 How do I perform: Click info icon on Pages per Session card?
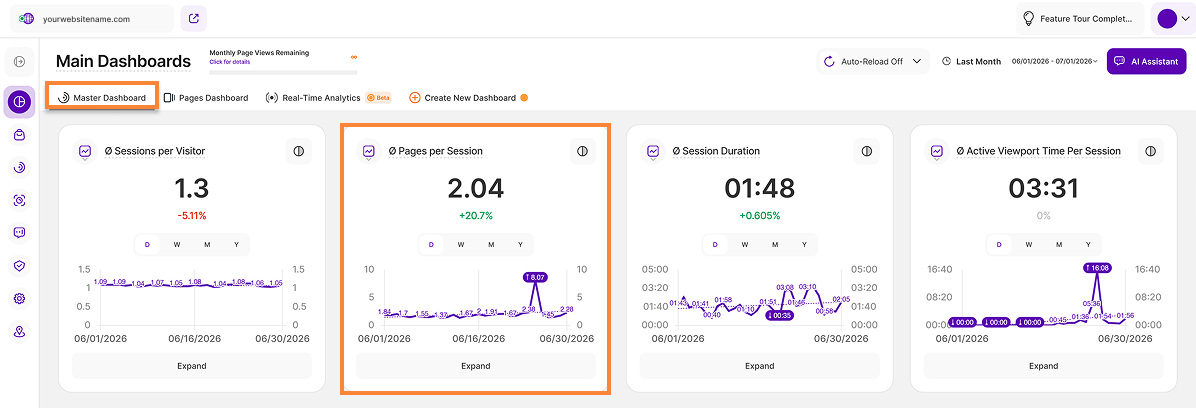(582, 151)
